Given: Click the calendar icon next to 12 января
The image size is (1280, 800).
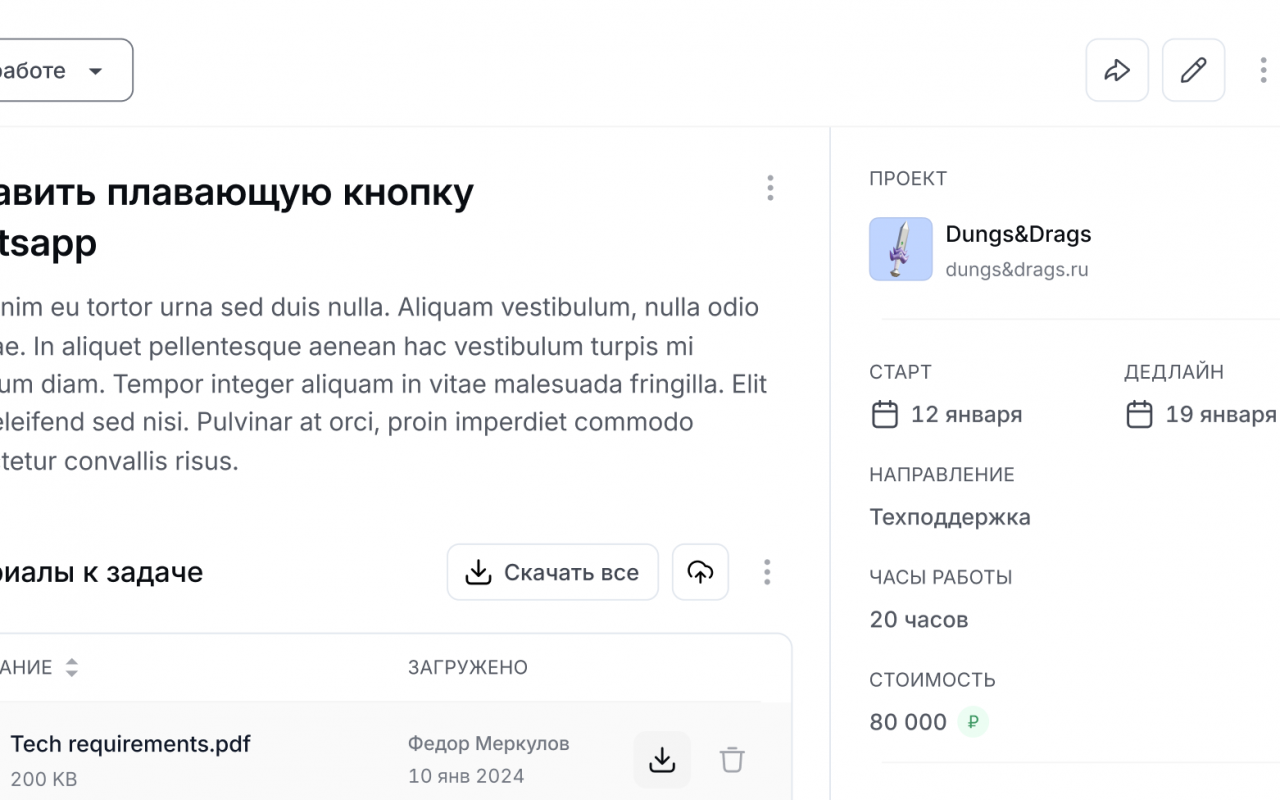Looking at the screenshot, I should (885, 414).
